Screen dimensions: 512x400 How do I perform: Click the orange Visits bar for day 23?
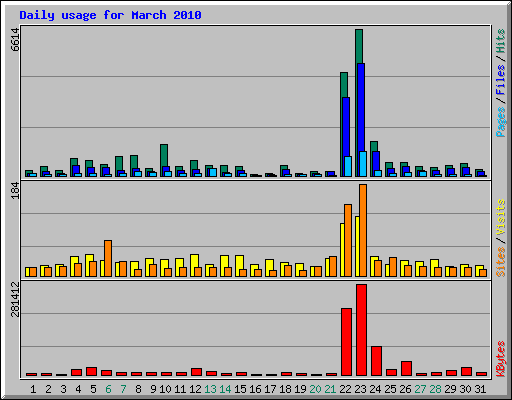363,230
